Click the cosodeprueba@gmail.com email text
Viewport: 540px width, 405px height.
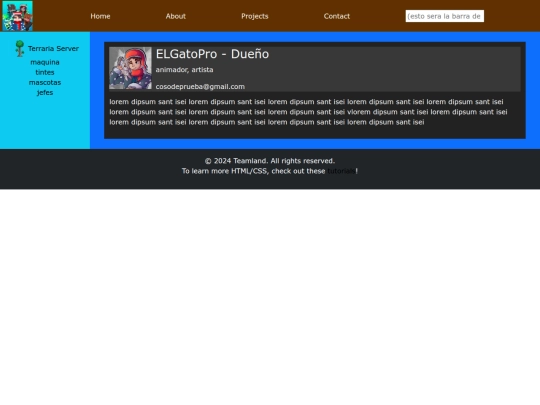(x=200, y=87)
